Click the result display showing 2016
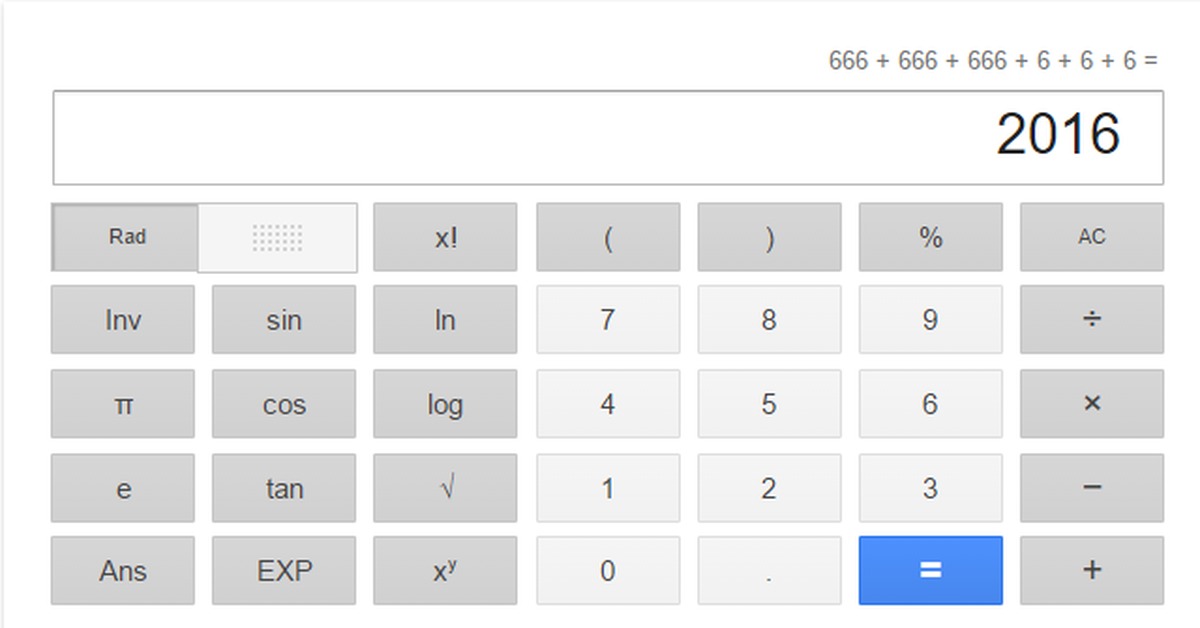This screenshot has height=628, width=1200. [607, 137]
